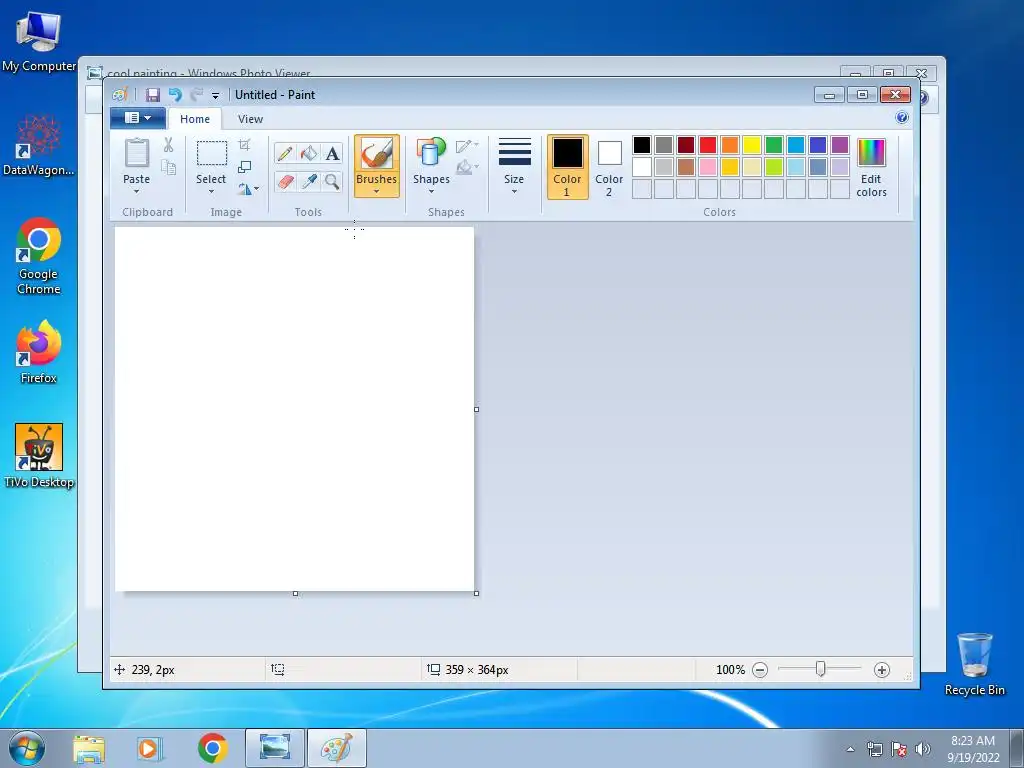Switch to the View ribbon tab

[250, 119]
